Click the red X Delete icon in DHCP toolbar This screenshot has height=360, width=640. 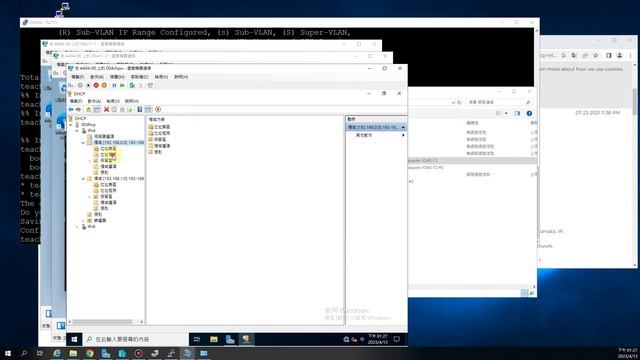(x=107, y=109)
